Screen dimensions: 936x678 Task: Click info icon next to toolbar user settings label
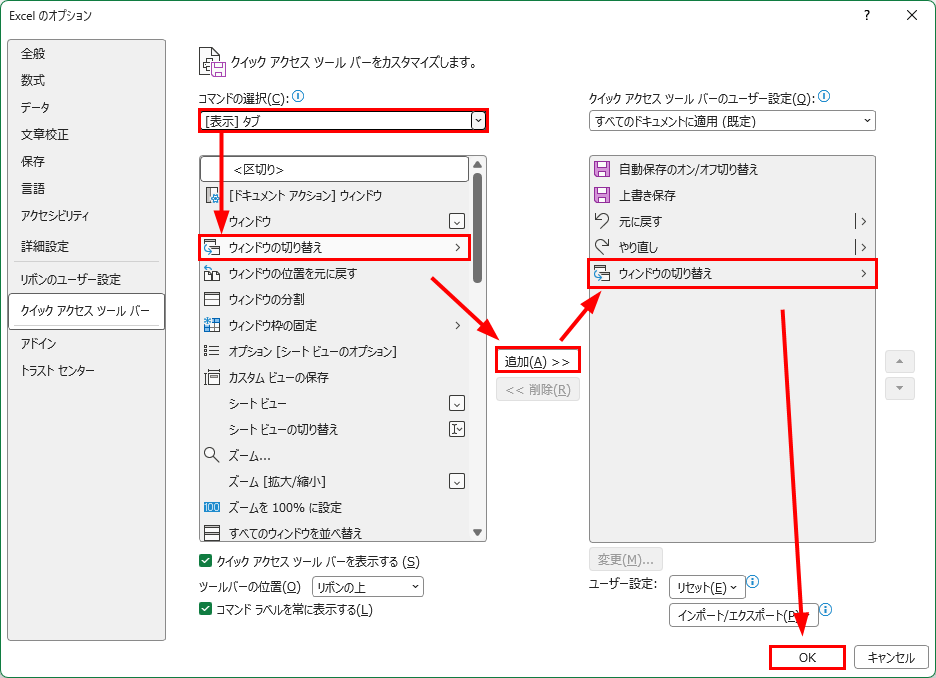click(824, 96)
